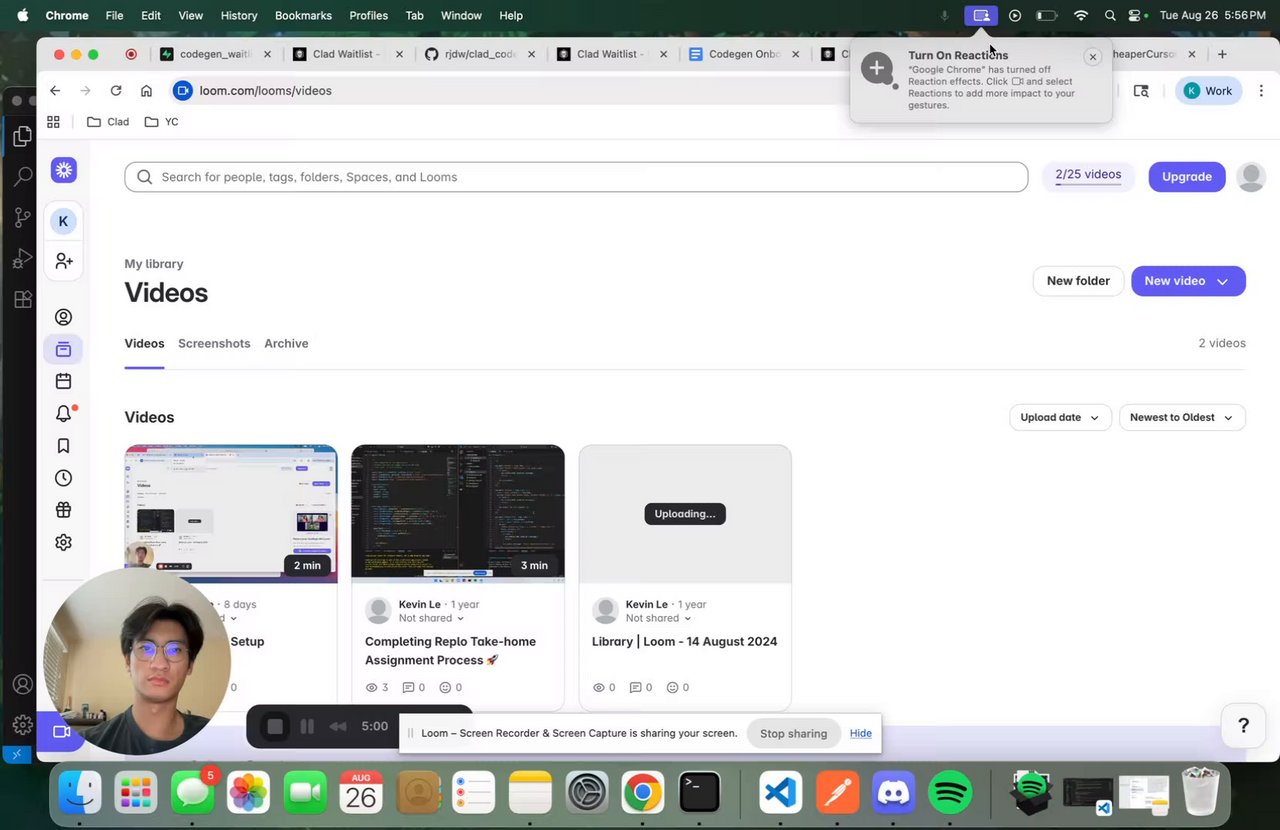Click Chrome's reload page button
Screen dimensions: 1280x830
click(116, 90)
